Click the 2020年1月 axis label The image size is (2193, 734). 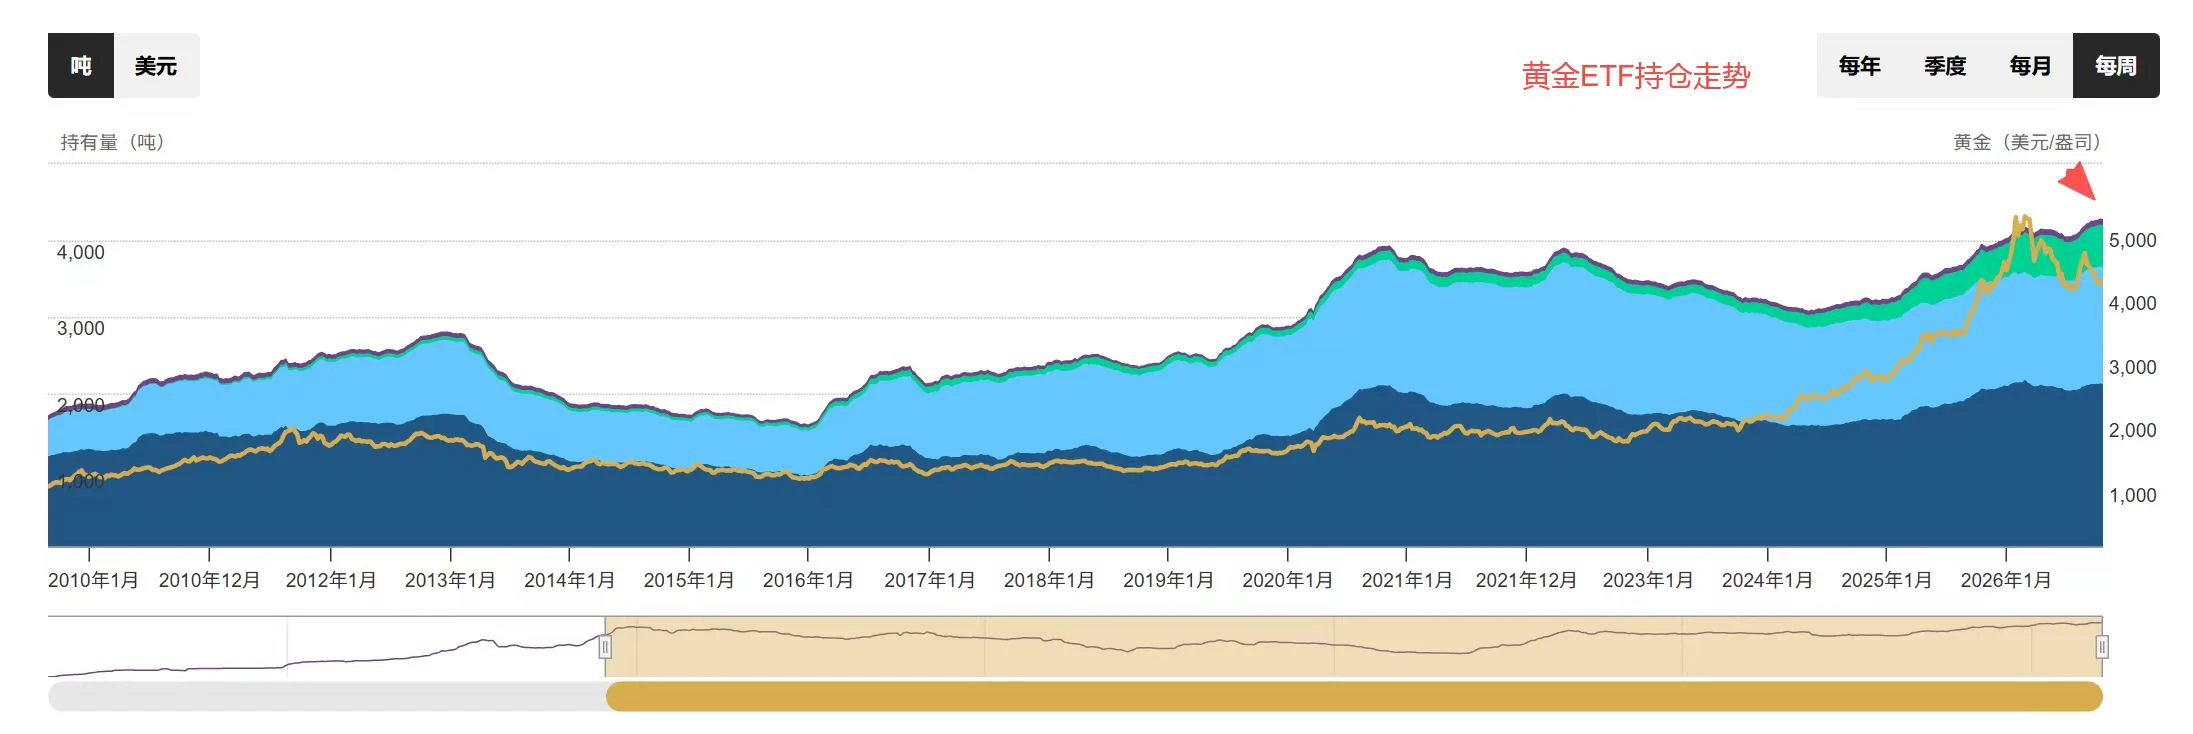pyautogui.click(x=1287, y=580)
